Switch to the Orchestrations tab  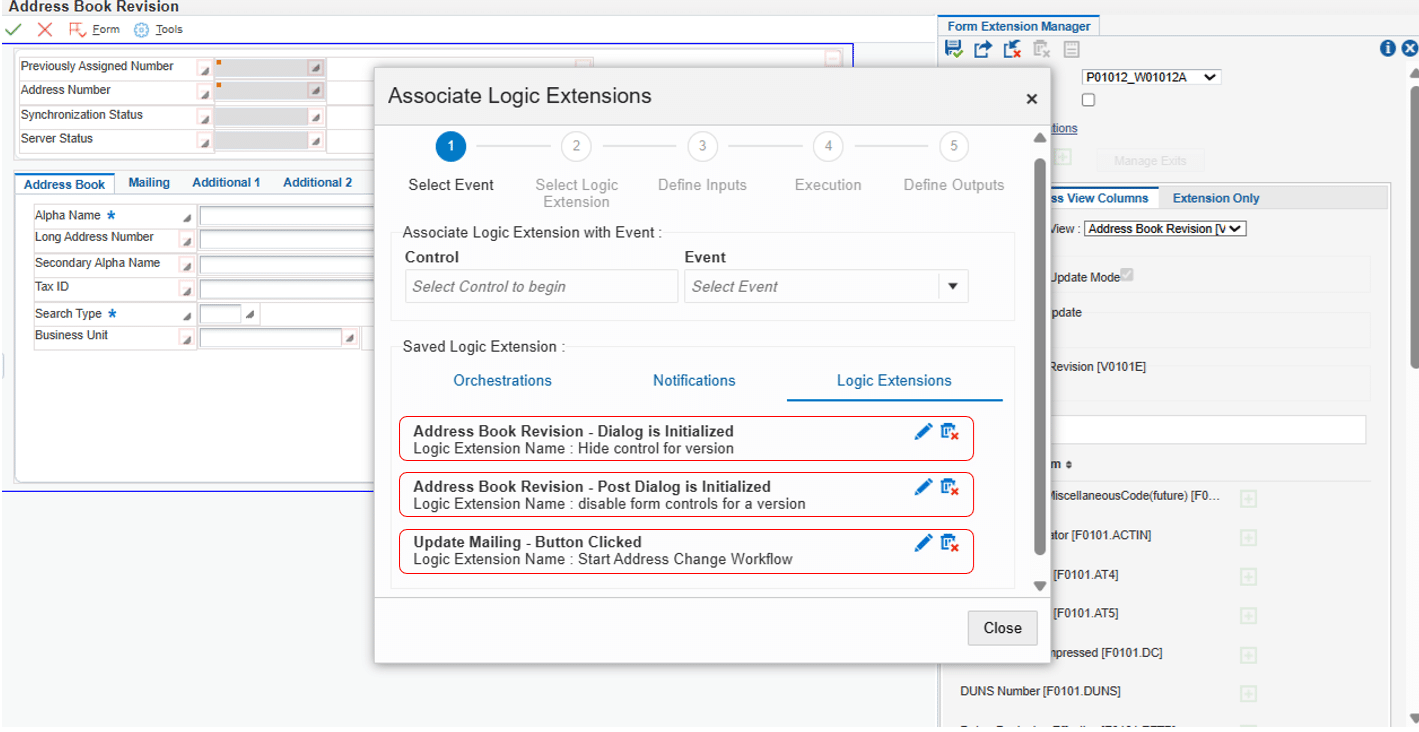pyautogui.click(x=502, y=381)
